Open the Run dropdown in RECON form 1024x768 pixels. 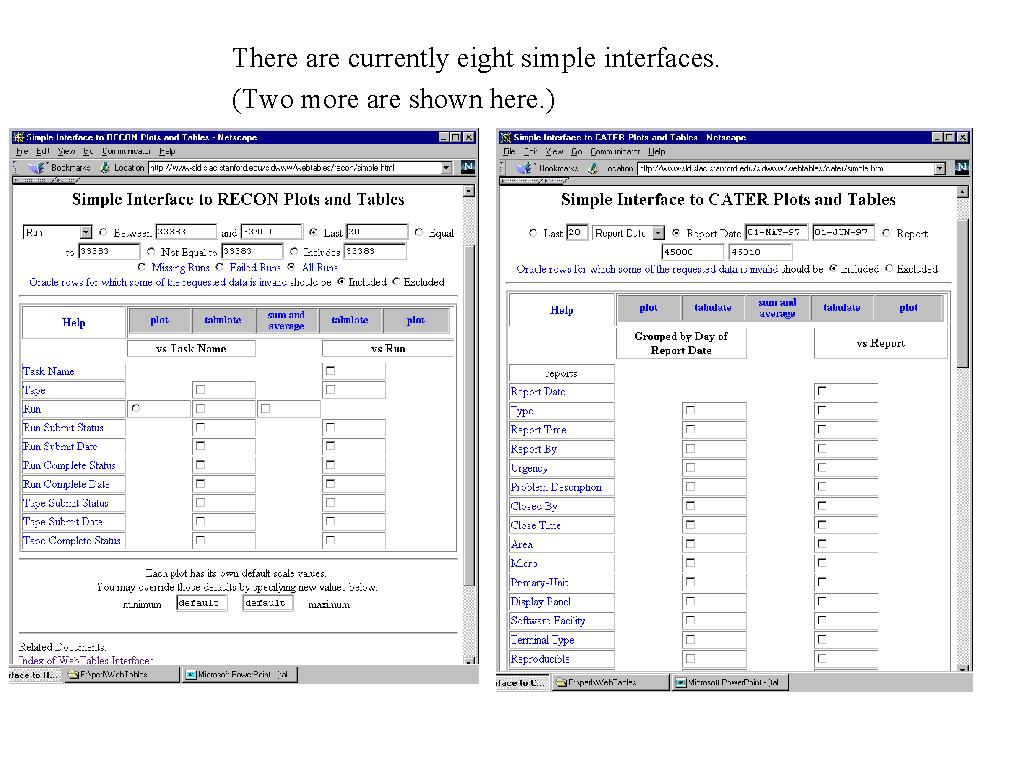pyautogui.click(x=85, y=232)
